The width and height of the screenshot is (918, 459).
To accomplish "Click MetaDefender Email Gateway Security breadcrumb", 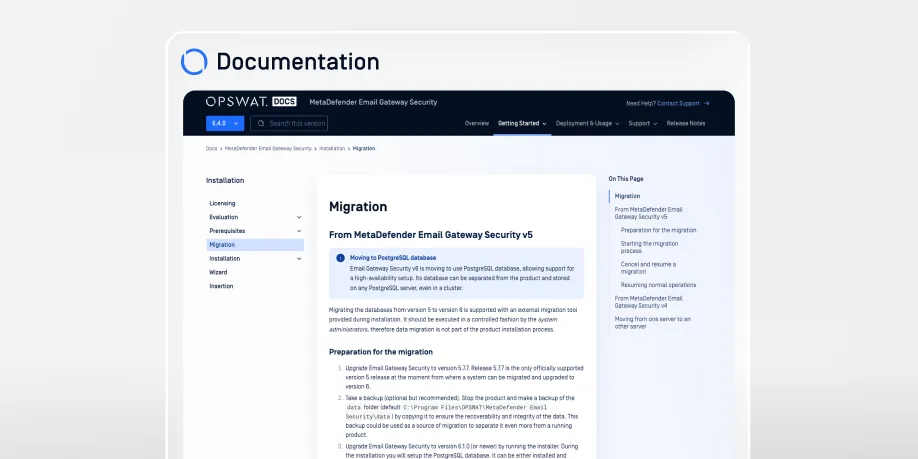I will (x=268, y=149).
